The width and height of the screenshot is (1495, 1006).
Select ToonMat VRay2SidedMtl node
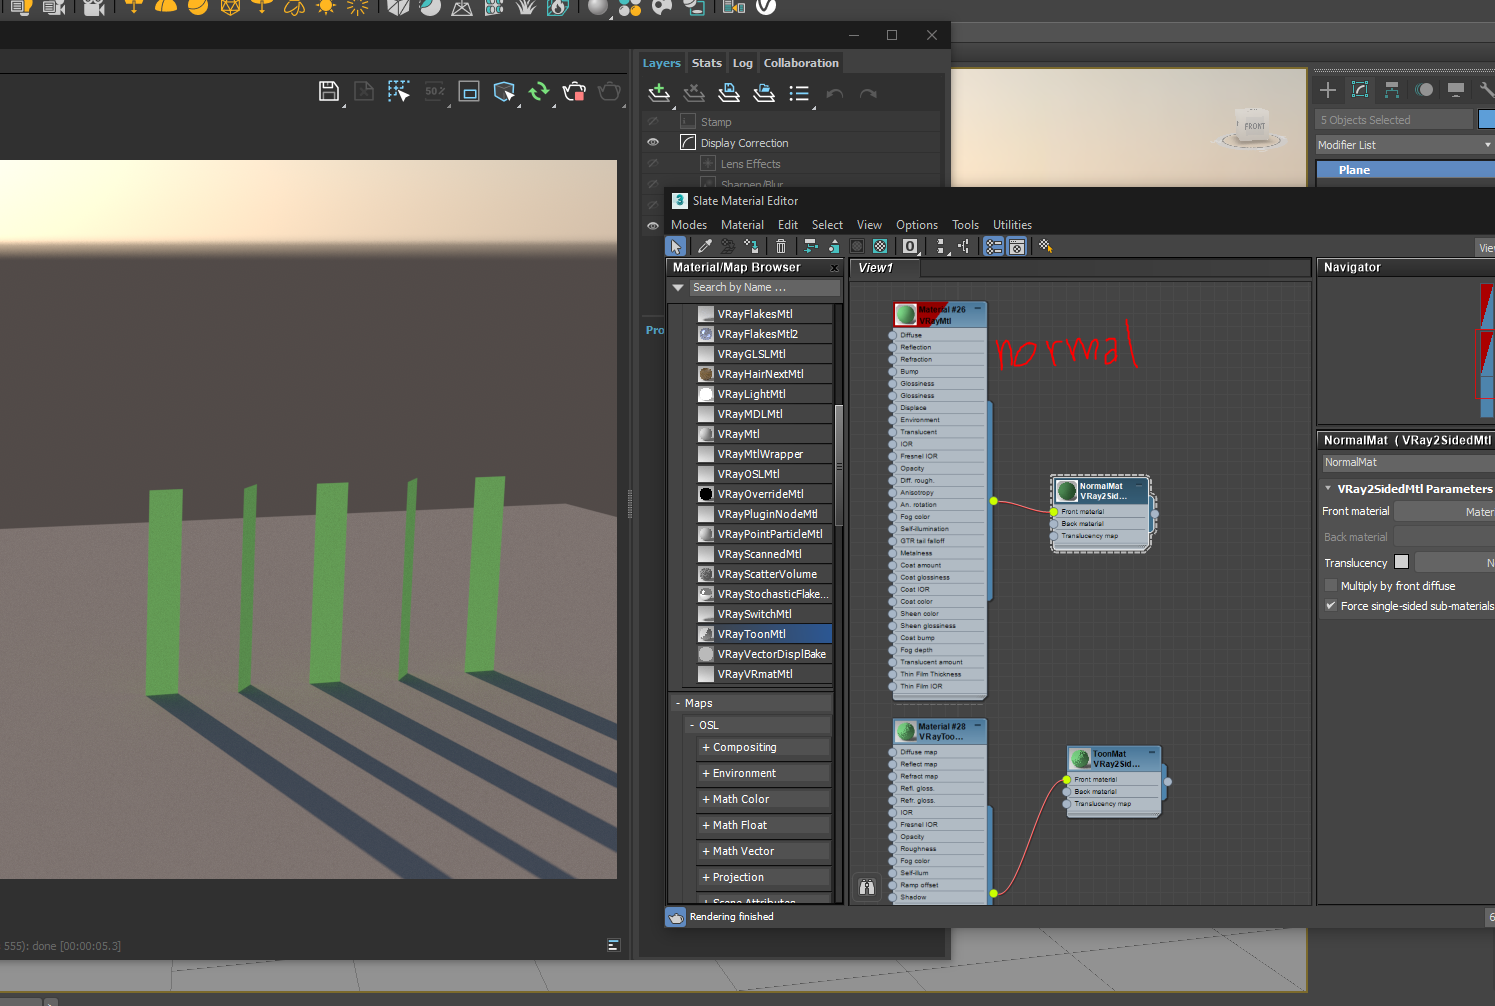pyautogui.click(x=1115, y=759)
